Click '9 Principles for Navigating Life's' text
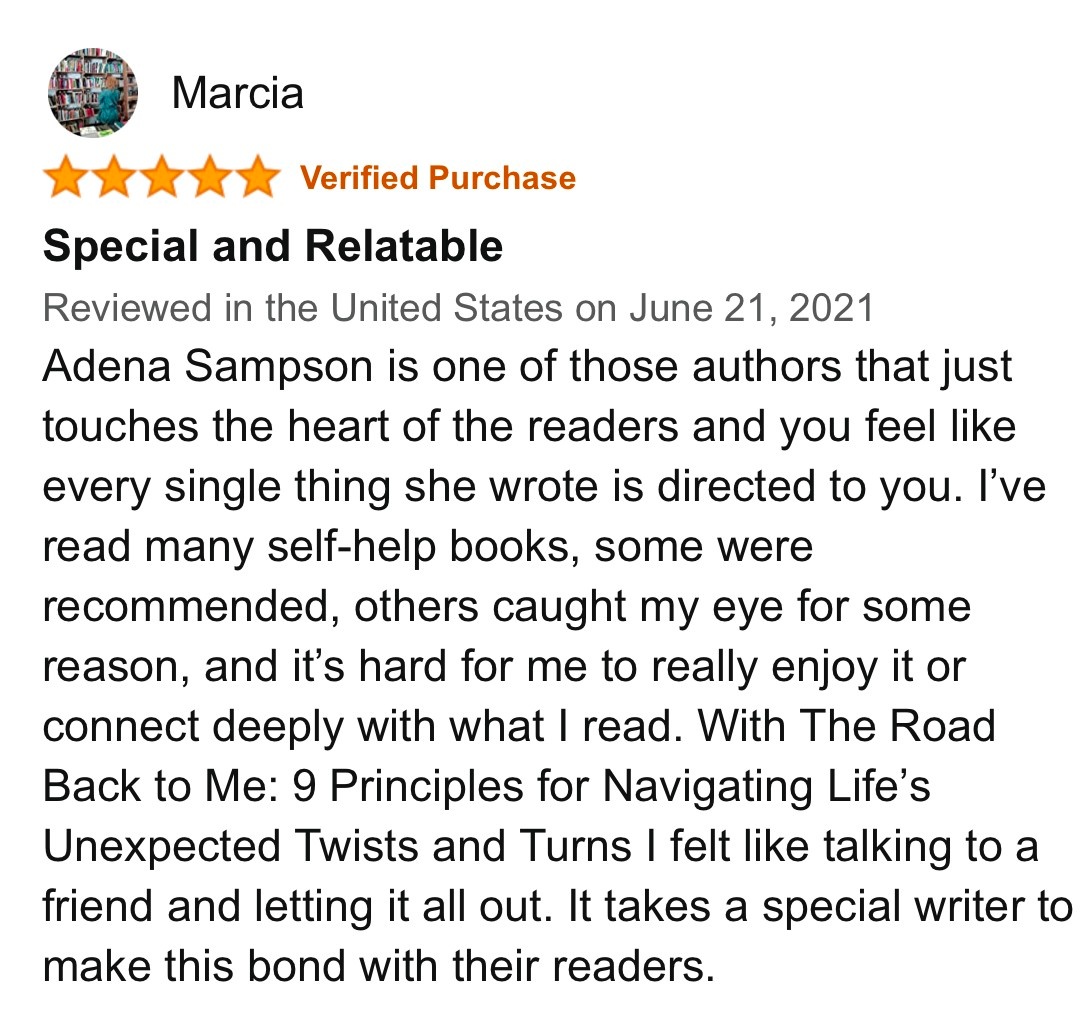Viewport: 1091px width, 1023px height. pyautogui.click(x=612, y=787)
